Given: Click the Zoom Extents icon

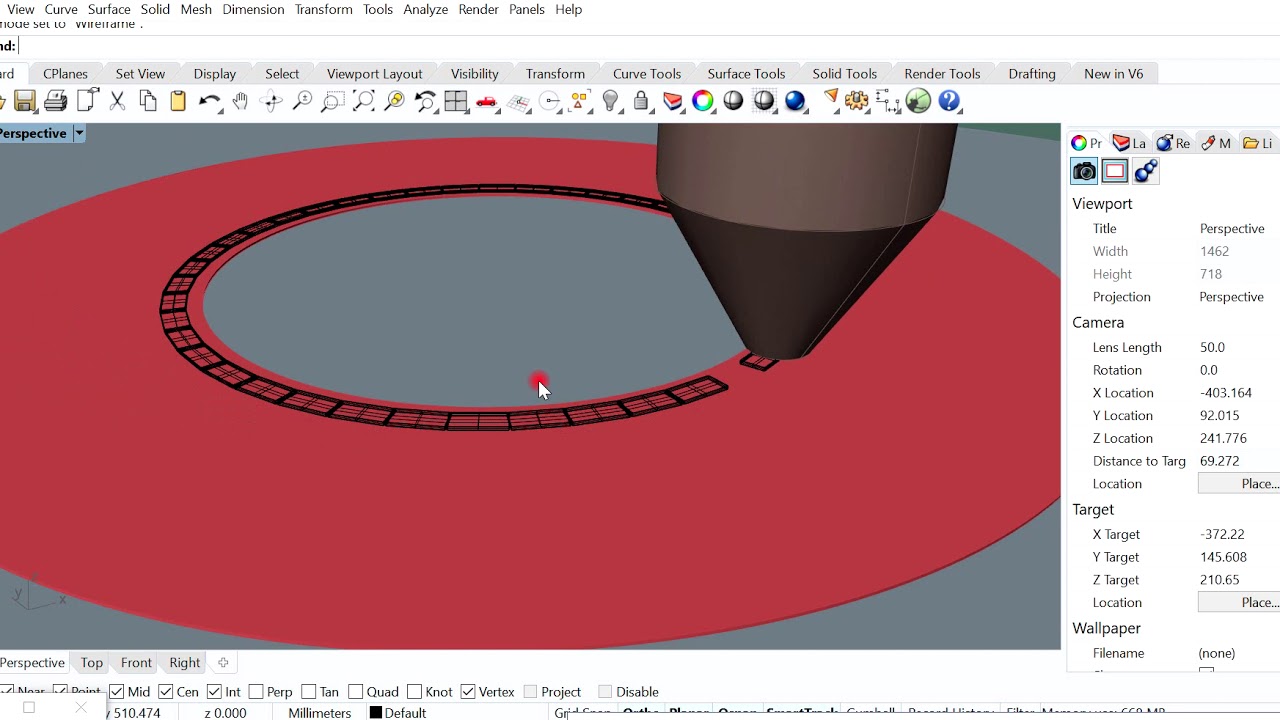Looking at the screenshot, I should click(364, 101).
